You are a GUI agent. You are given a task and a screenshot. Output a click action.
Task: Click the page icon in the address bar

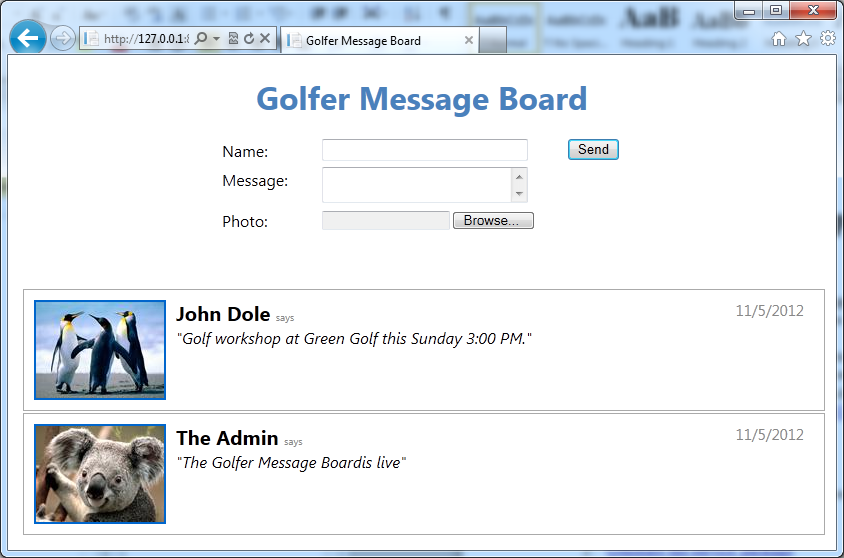pos(91,38)
